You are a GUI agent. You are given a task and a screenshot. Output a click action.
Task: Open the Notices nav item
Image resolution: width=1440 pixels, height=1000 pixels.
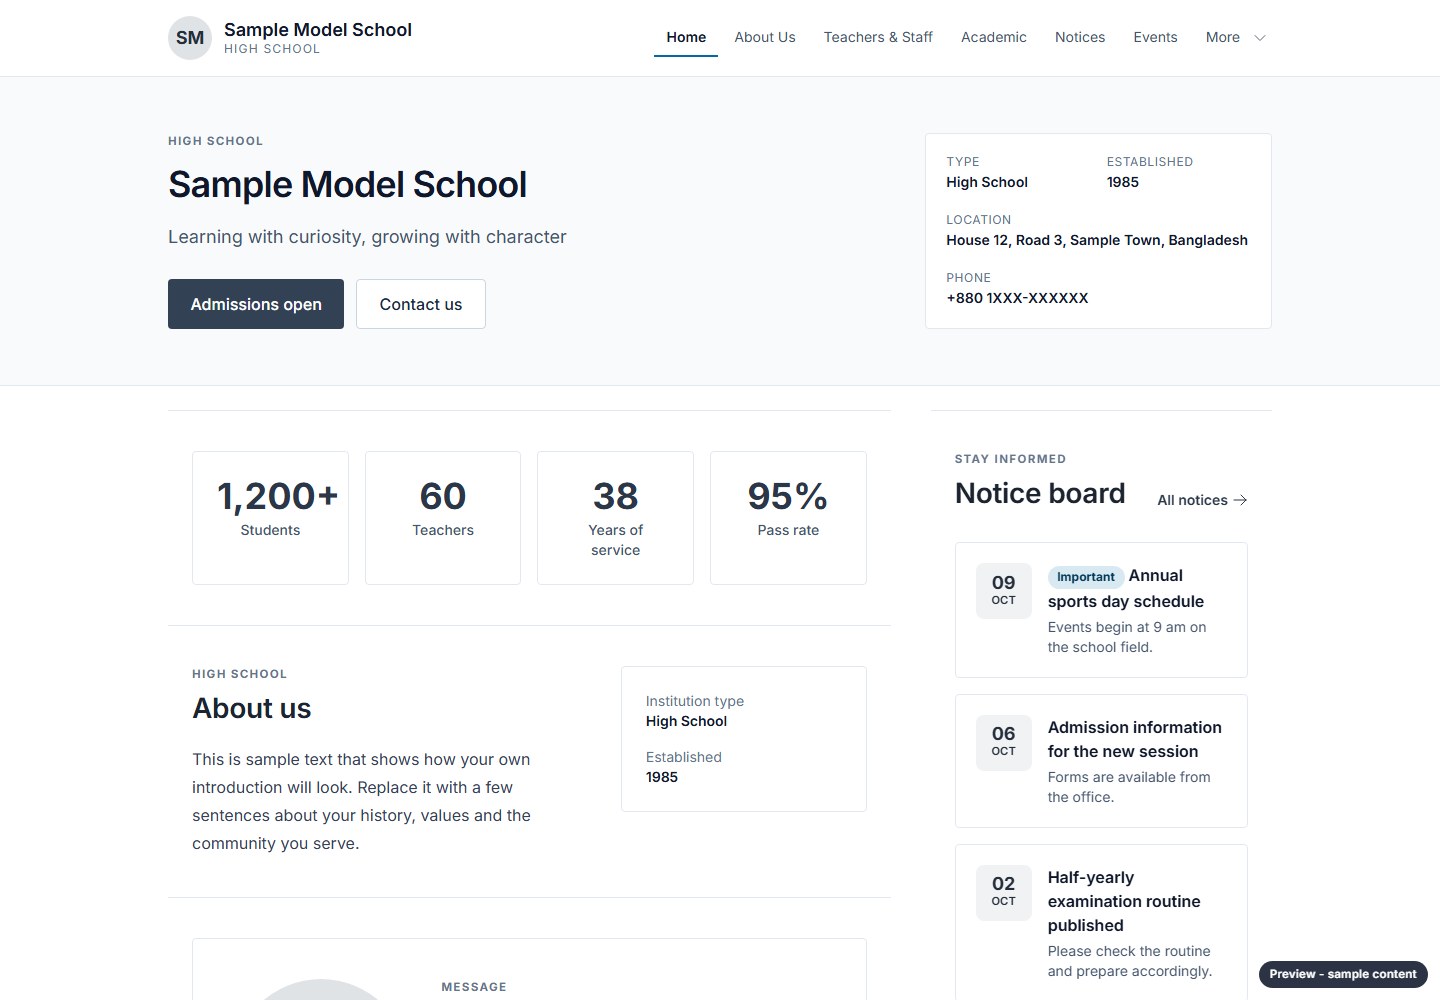tap(1080, 37)
